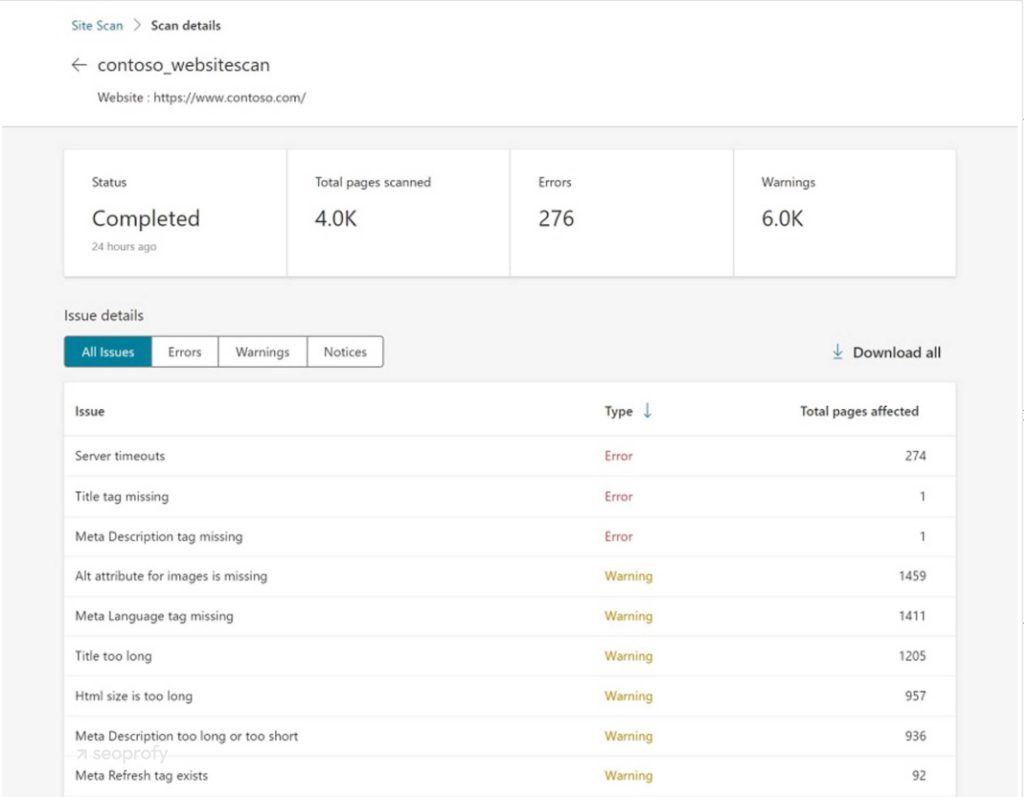Open the Notices tab

pos(345,352)
